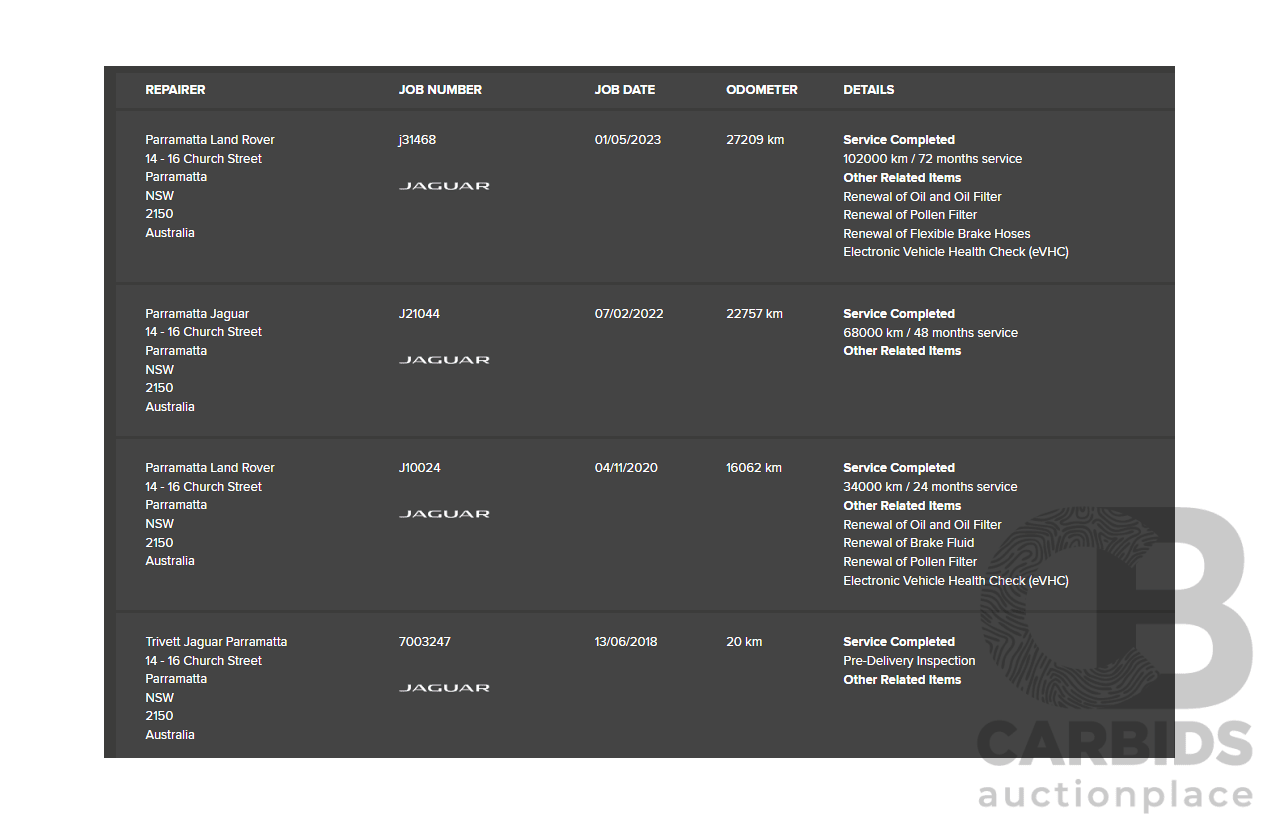Image resolution: width=1280 pixels, height=825 pixels.
Task: Click Parramatta Land Rover in the j31468 row
Action: coord(210,140)
